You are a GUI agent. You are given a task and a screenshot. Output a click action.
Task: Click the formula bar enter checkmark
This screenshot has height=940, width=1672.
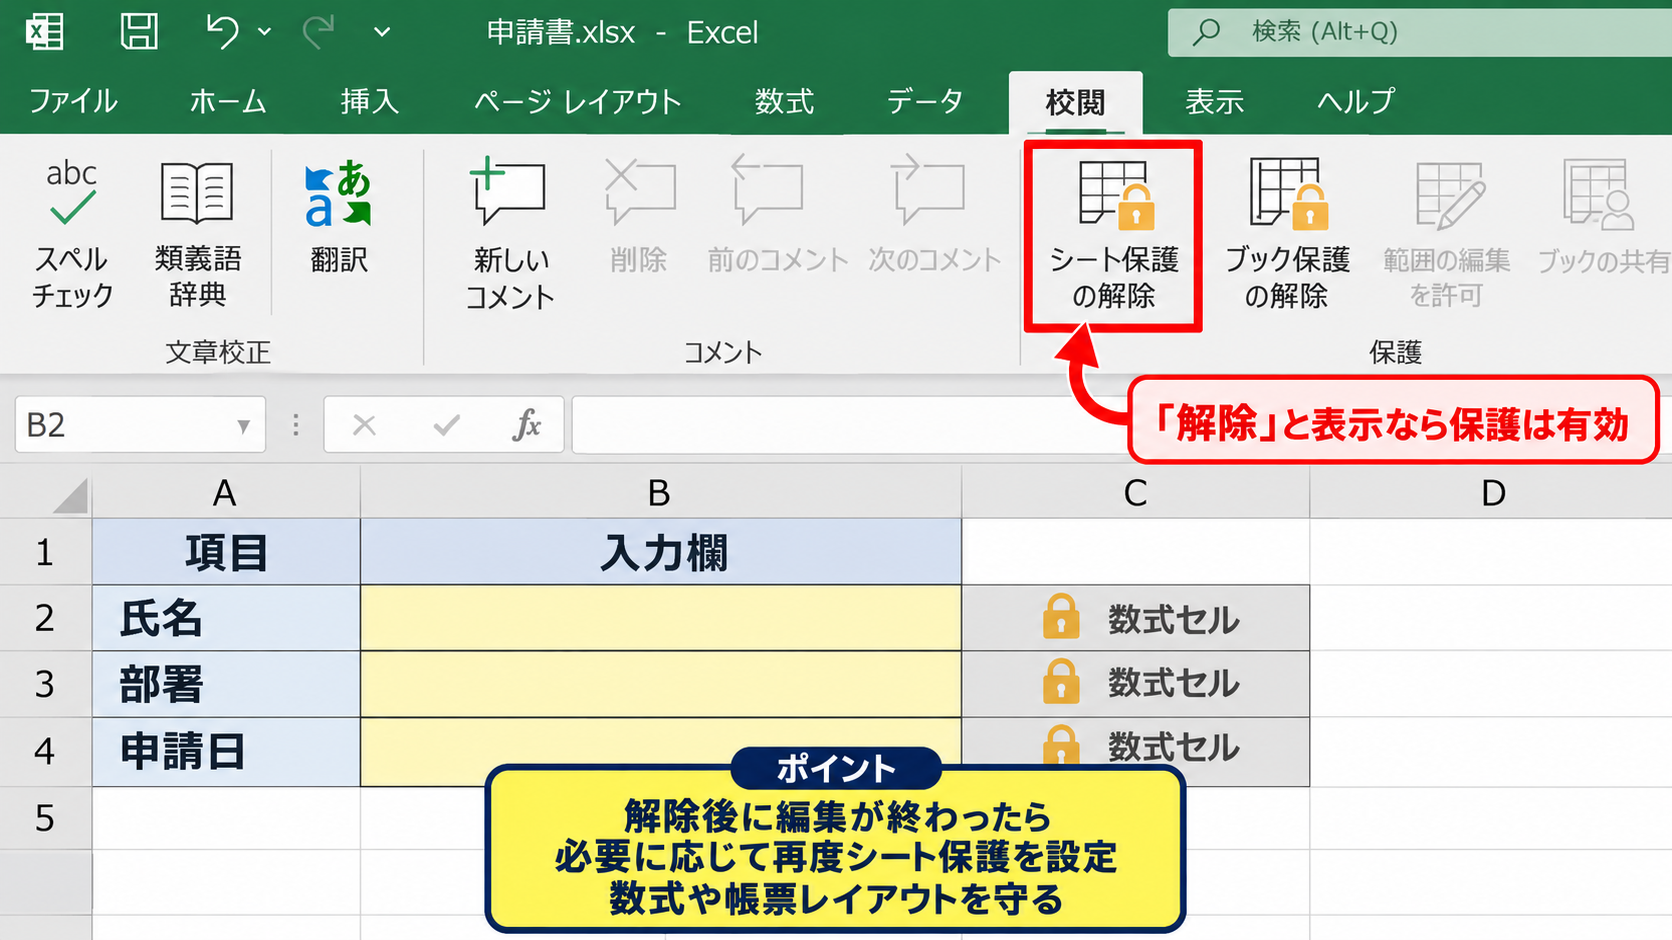(446, 426)
